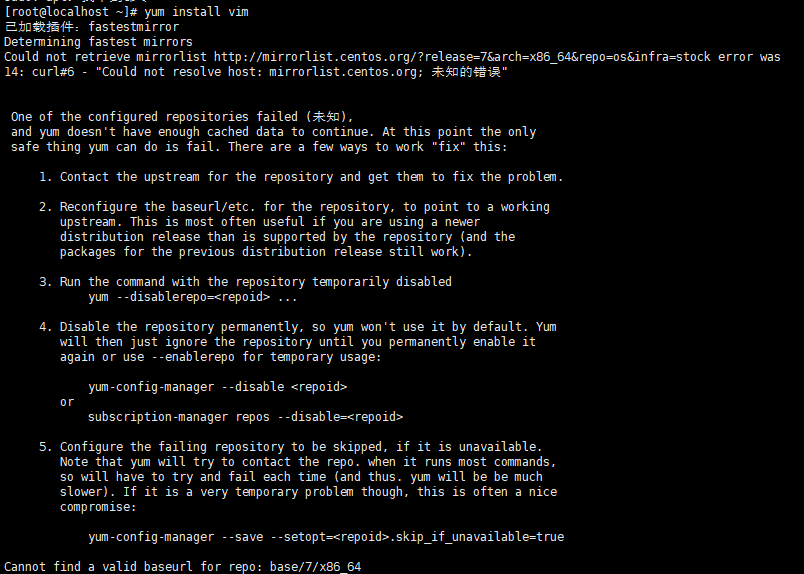Click the 'subscription-manager repos --disable=<repoid>' command
The height and width of the screenshot is (574, 804).
(246, 417)
